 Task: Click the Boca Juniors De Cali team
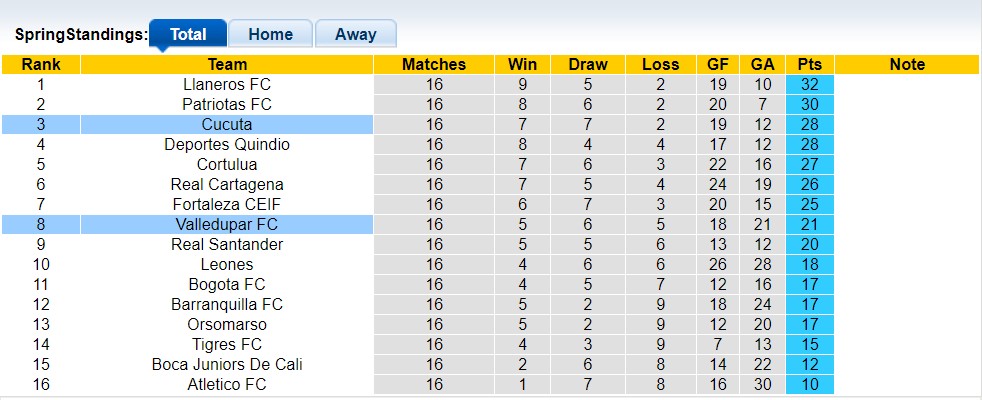point(227,365)
